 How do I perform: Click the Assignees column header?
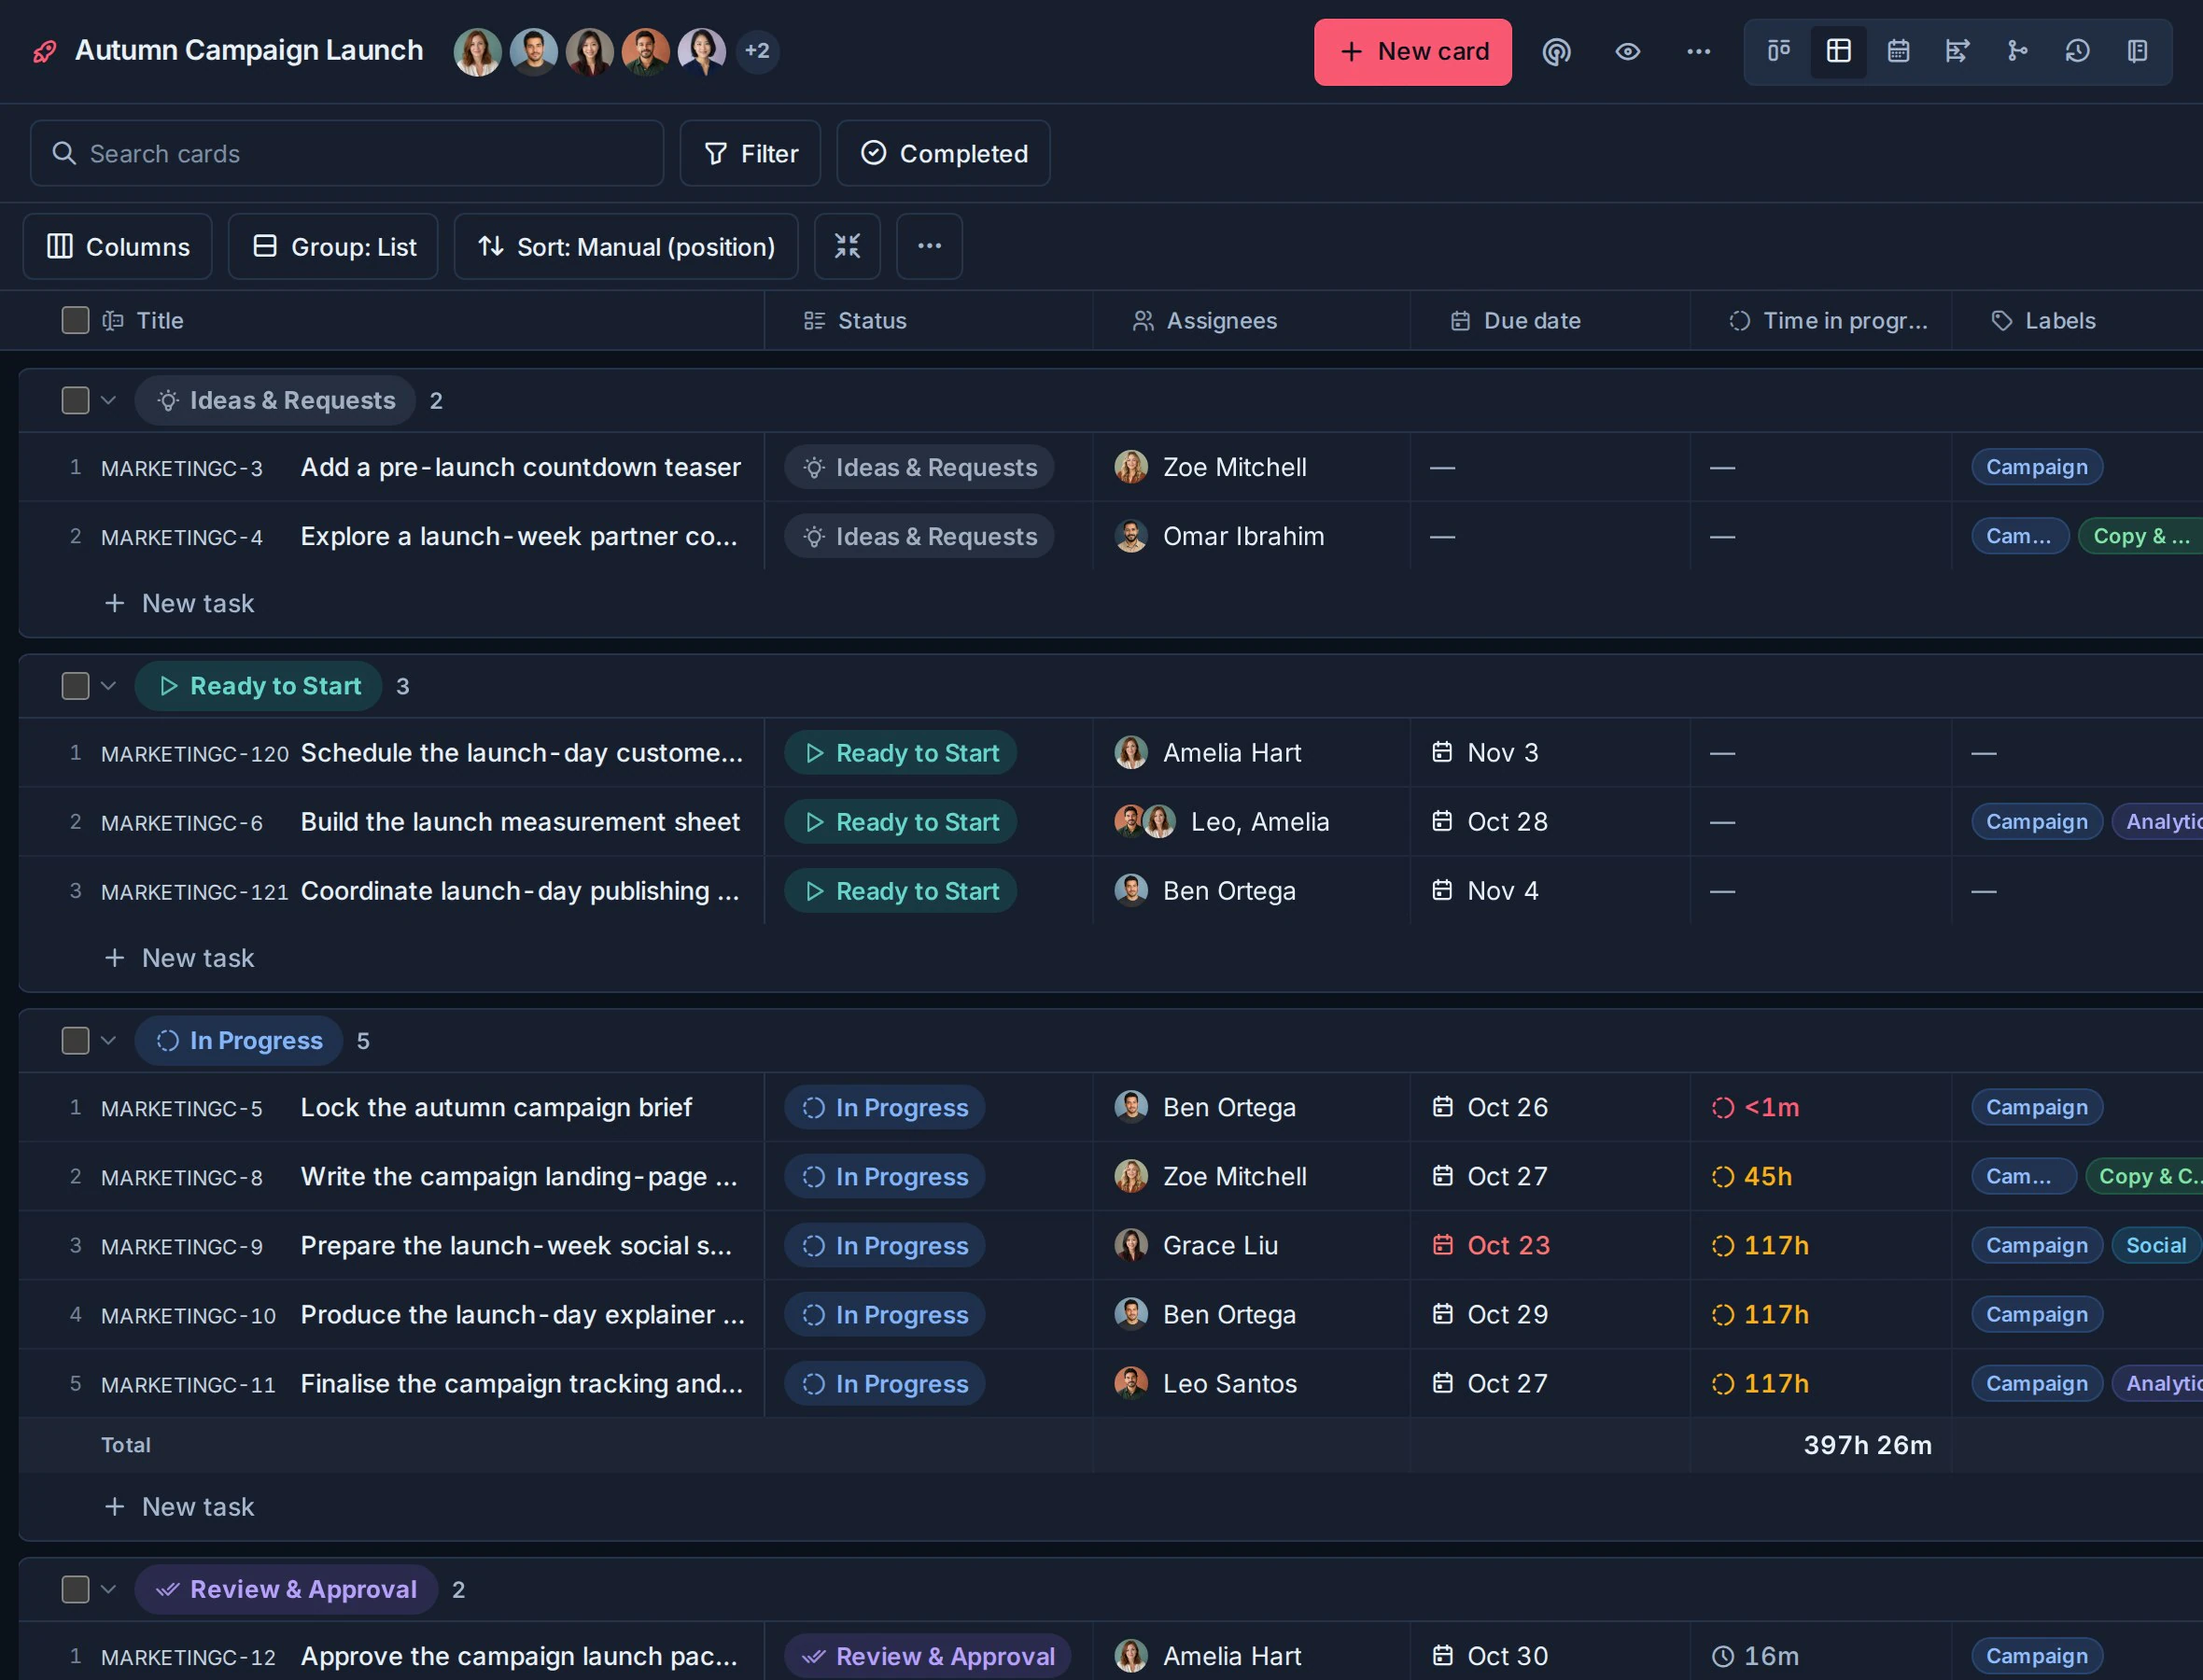coord(1251,321)
